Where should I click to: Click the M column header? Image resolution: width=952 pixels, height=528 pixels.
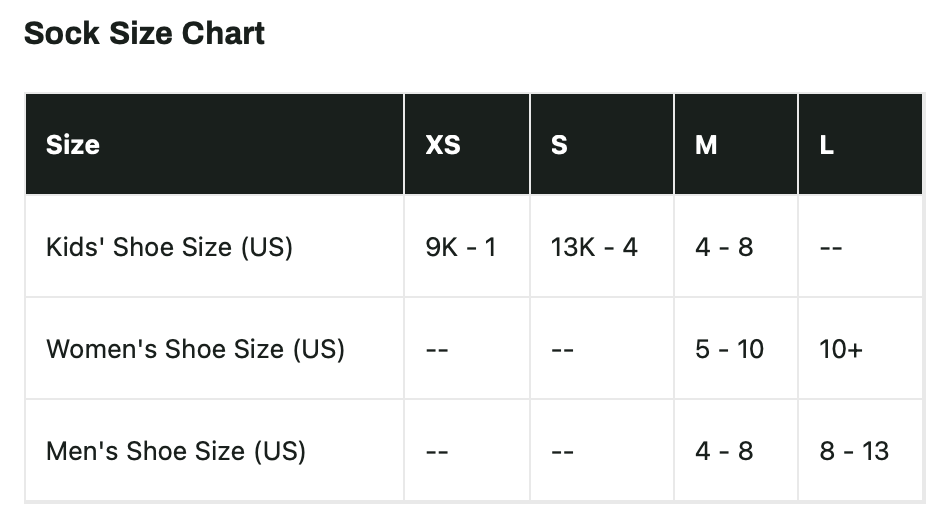click(736, 144)
